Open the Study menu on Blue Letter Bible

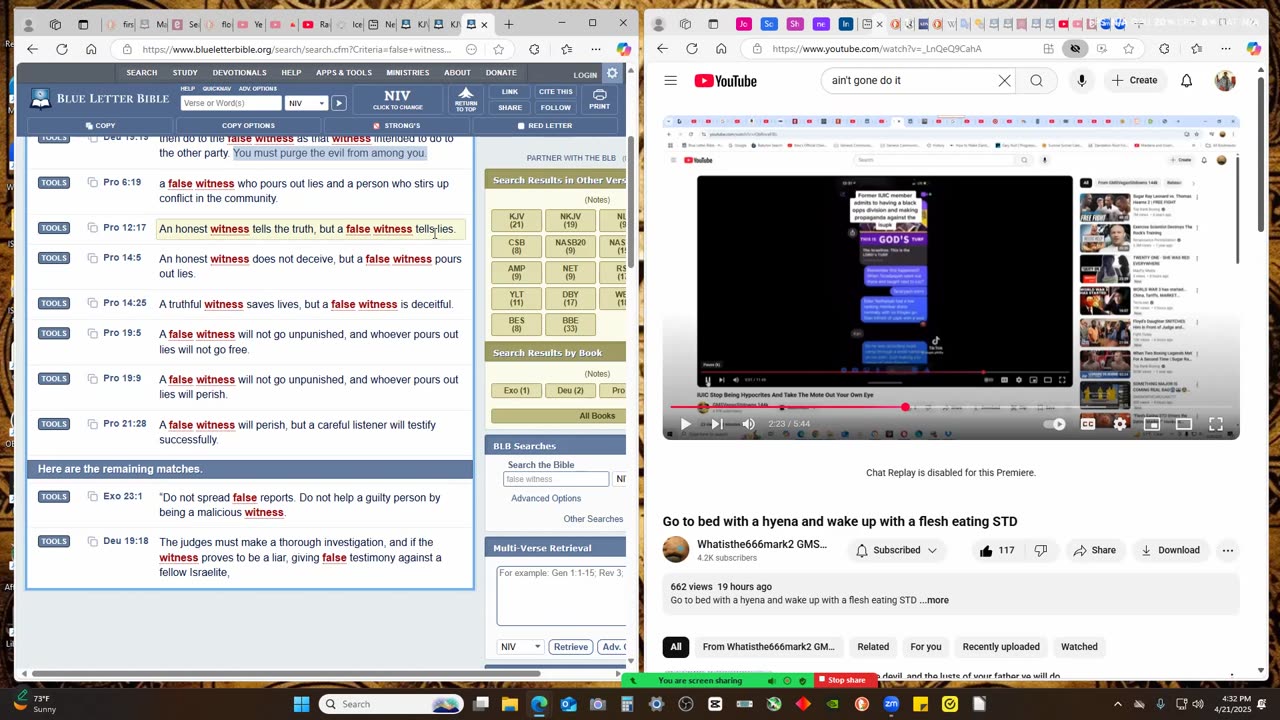coord(185,73)
